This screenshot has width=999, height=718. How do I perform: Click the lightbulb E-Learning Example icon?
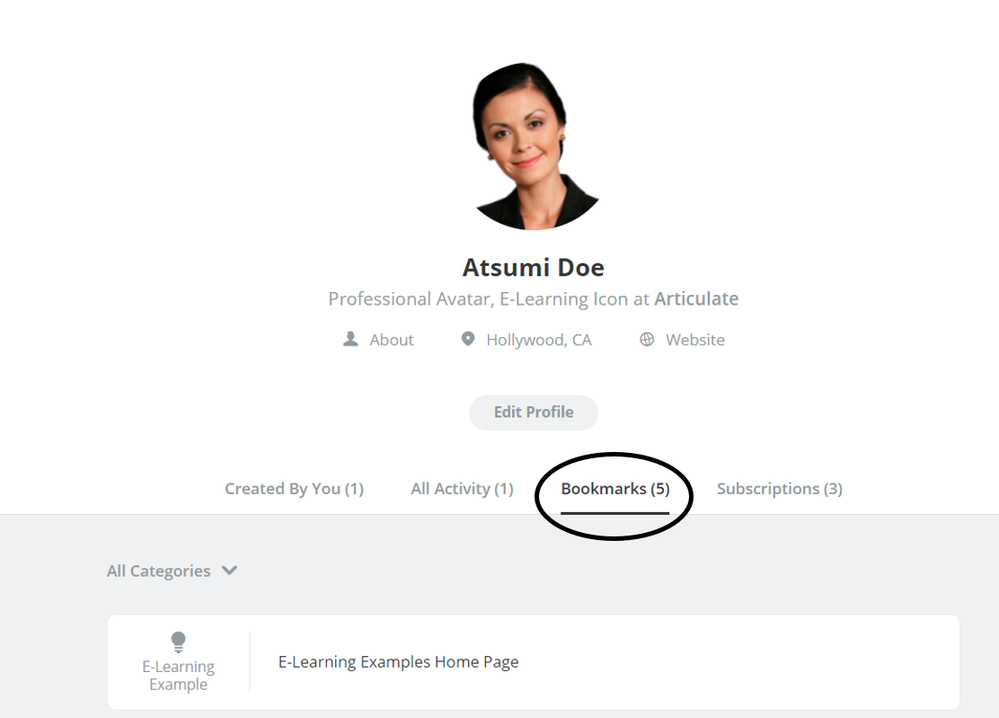(x=178, y=642)
